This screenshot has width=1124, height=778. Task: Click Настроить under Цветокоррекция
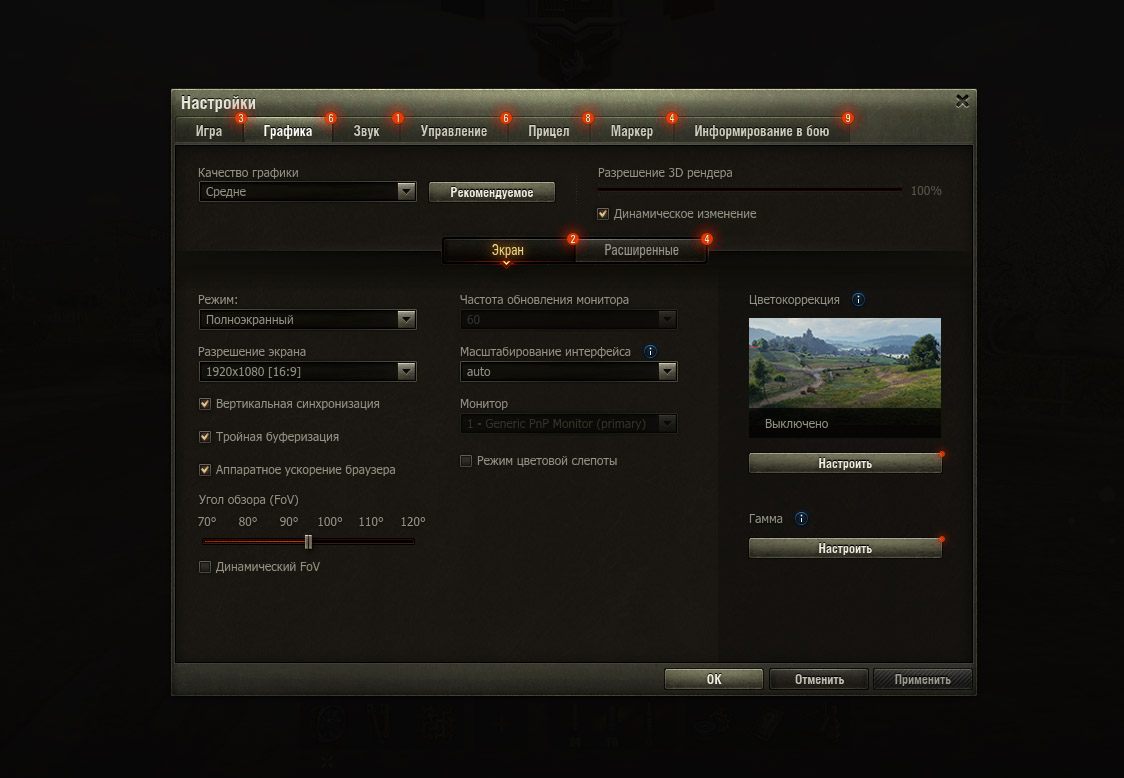pyautogui.click(x=845, y=464)
